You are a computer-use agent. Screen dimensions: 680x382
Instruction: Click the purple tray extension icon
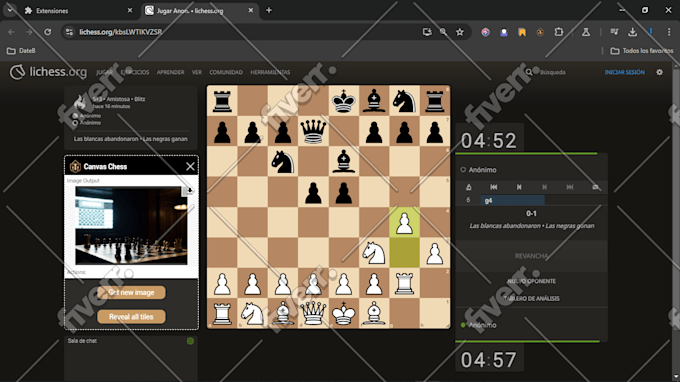pyautogui.click(x=503, y=32)
